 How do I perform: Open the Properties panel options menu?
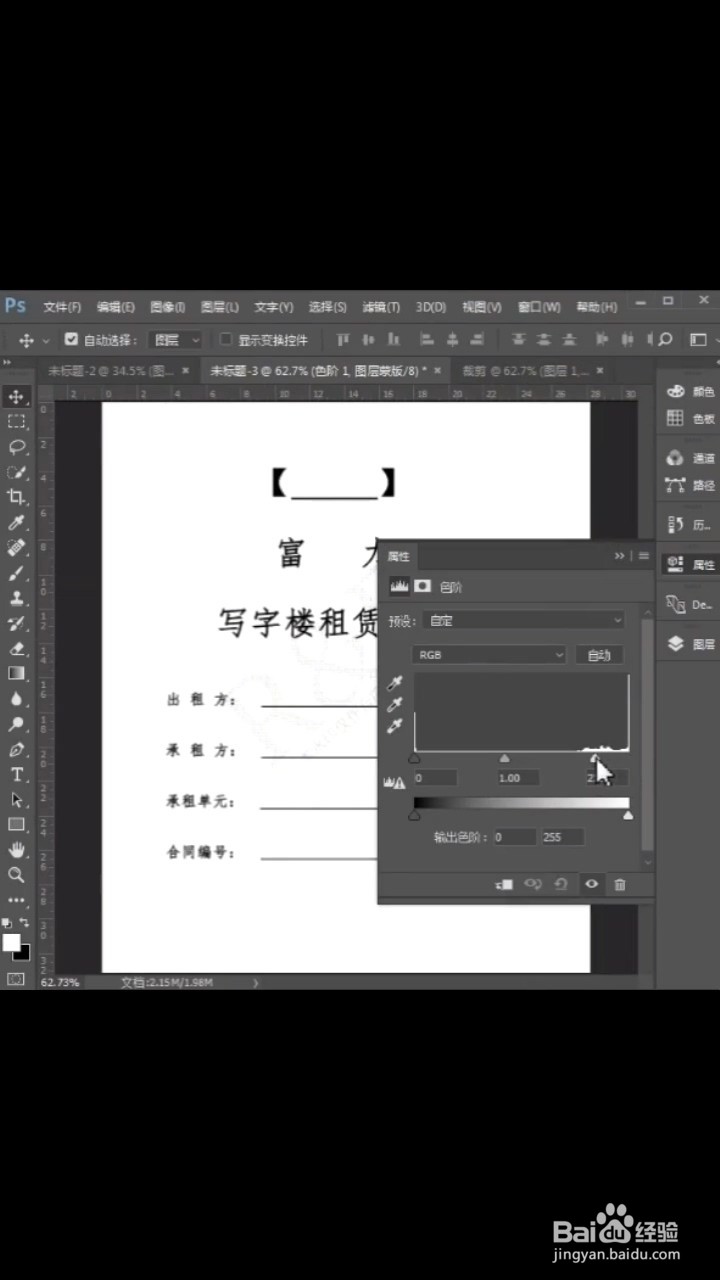click(644, 556)
